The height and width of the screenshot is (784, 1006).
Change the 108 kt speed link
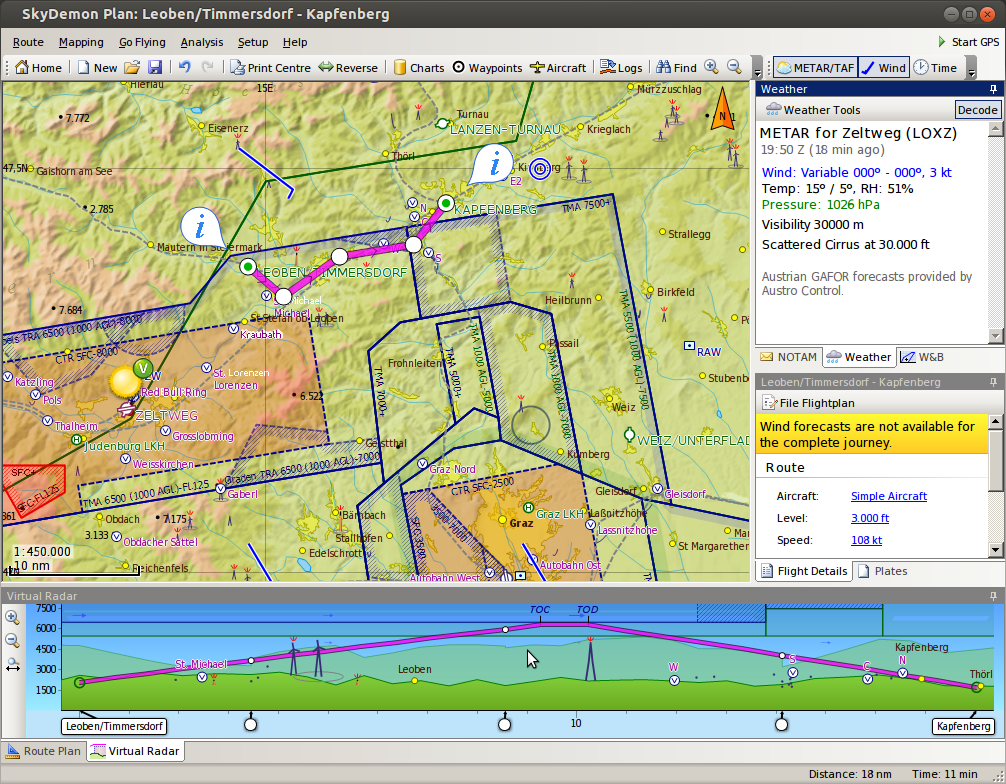(x=866, y=540)
